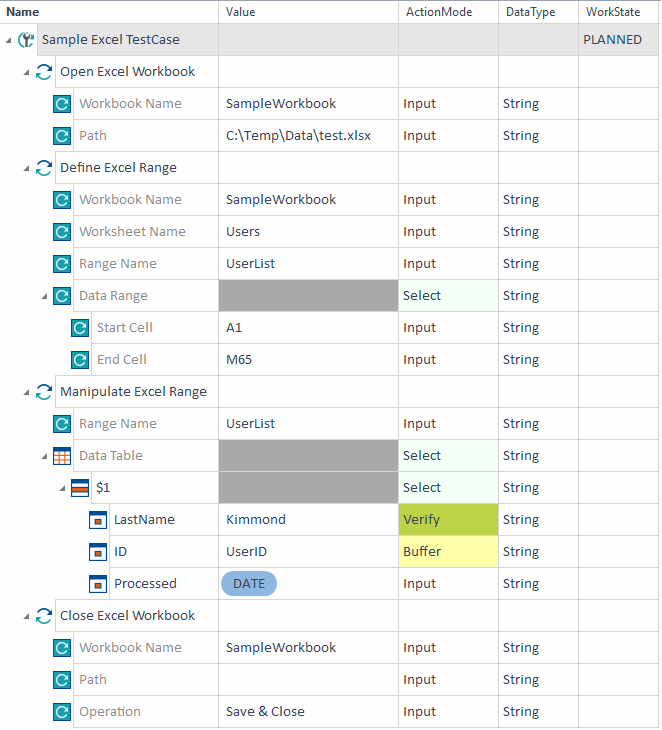Screen dimensions: 662x730
Task: Click the Define Excel Range step icon
Action: click(44, 168)
